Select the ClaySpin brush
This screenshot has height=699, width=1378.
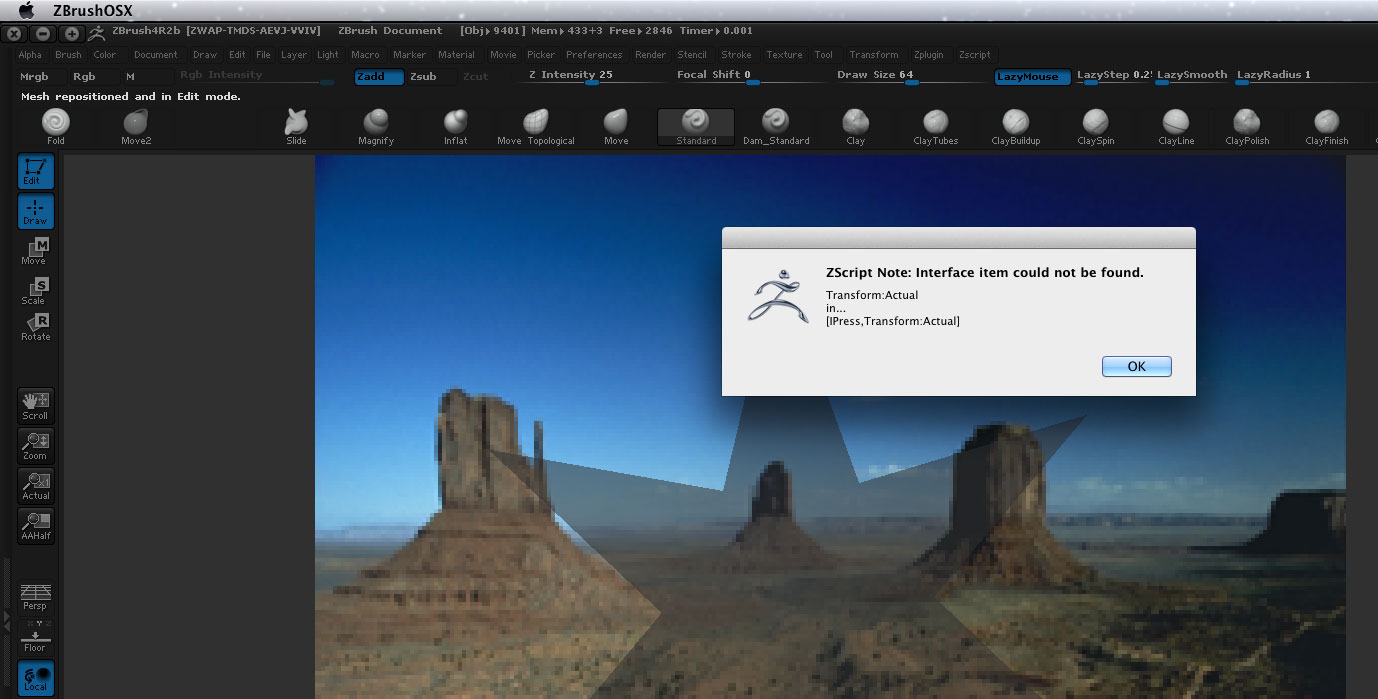pyautogui.click(x=1096, y=127)
